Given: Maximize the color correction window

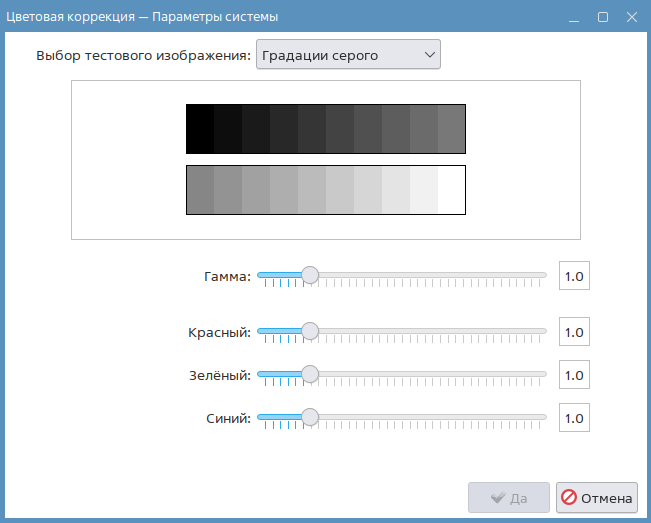Looking at the screenshot, I should [x=603, y=17].
